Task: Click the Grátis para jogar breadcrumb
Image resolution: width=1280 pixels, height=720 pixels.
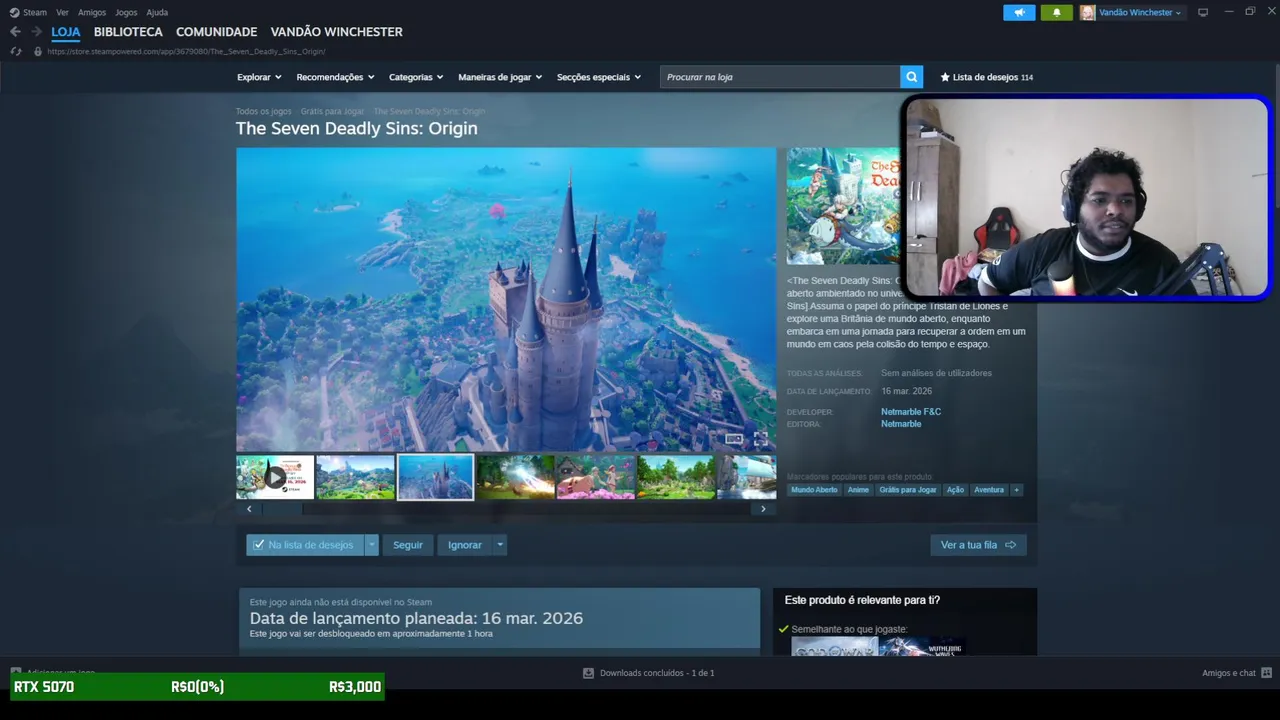Action: [x=332, y=112]
